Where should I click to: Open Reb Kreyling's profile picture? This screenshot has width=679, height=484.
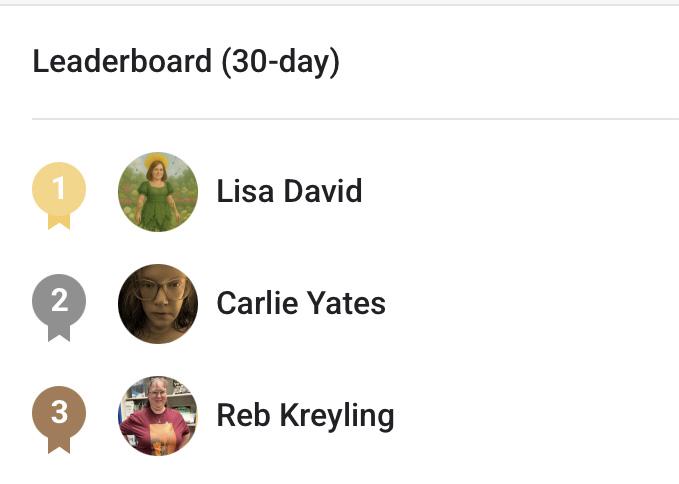click(158, 415)
